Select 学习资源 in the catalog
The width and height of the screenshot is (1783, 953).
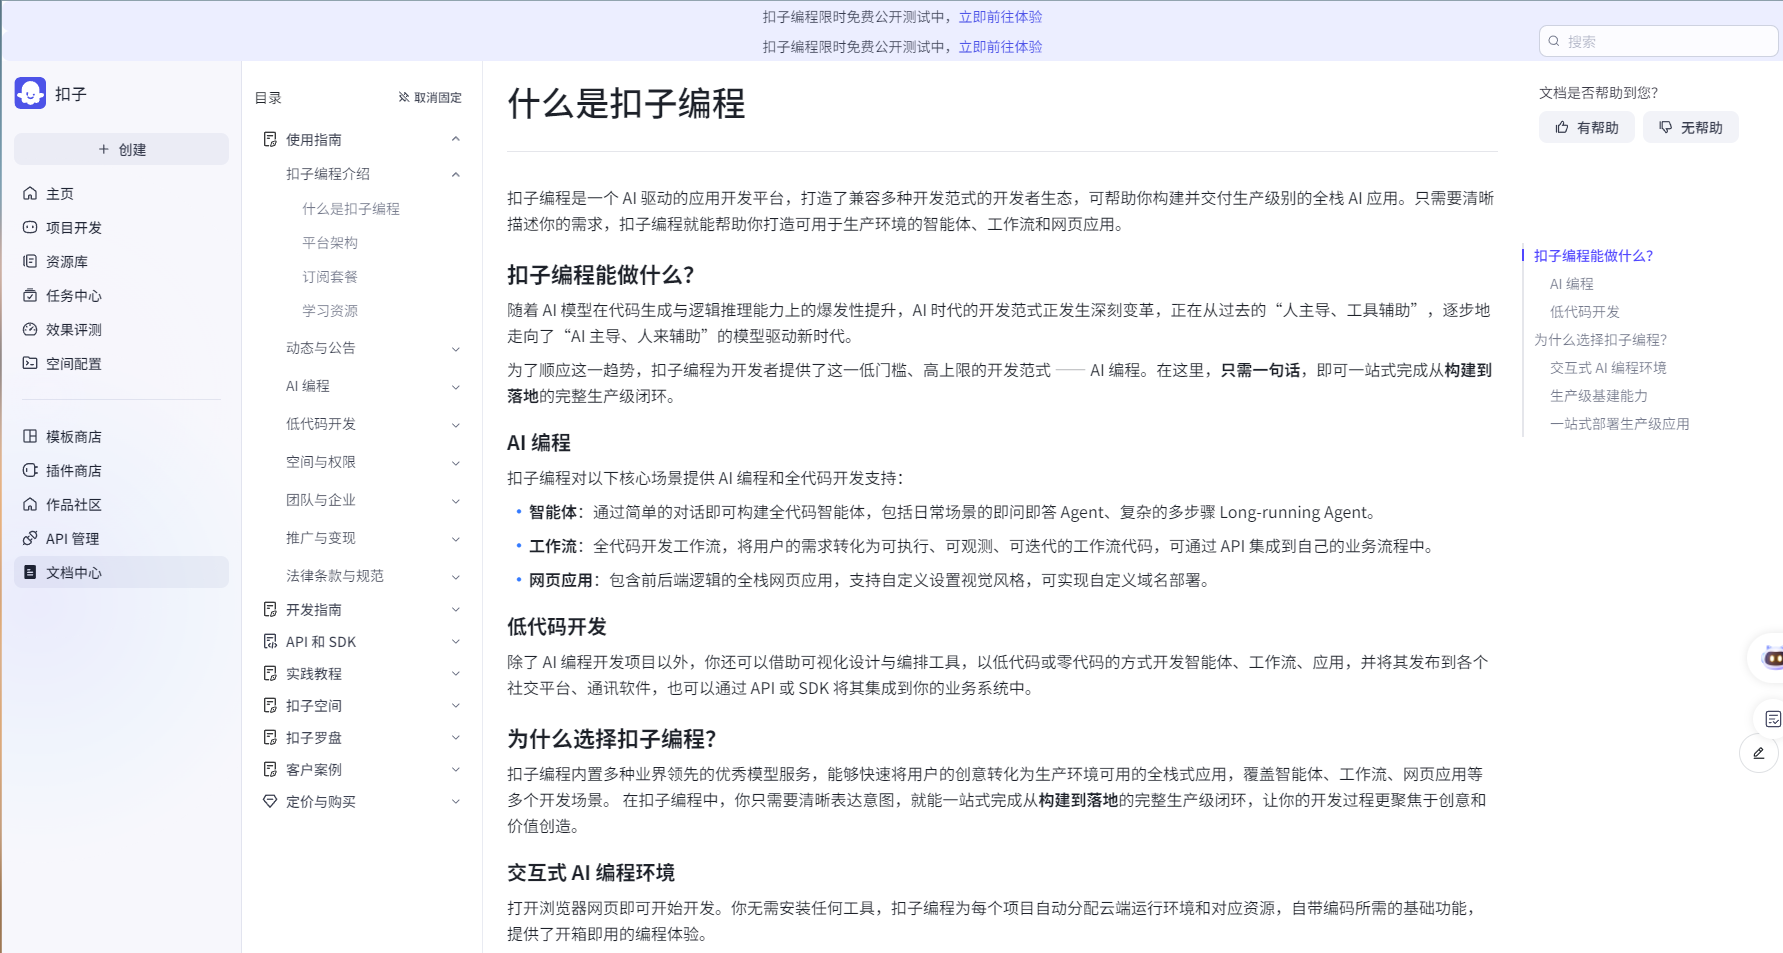click(330, 310)
